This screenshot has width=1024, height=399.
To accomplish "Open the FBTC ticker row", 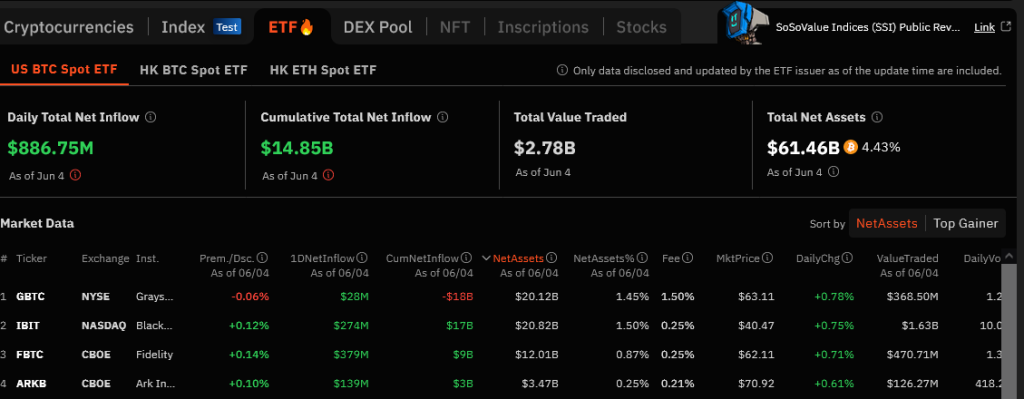I will tap(30, 355).
